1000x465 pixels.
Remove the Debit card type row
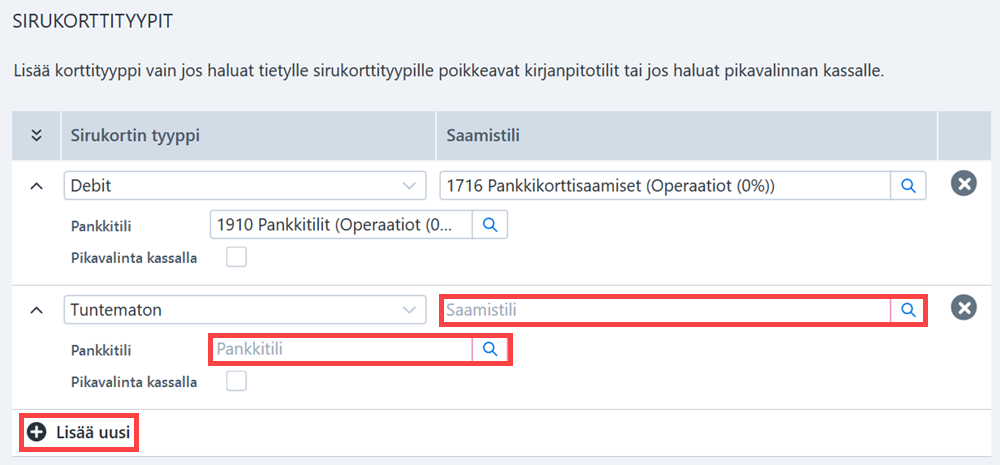tap(964, 185)
